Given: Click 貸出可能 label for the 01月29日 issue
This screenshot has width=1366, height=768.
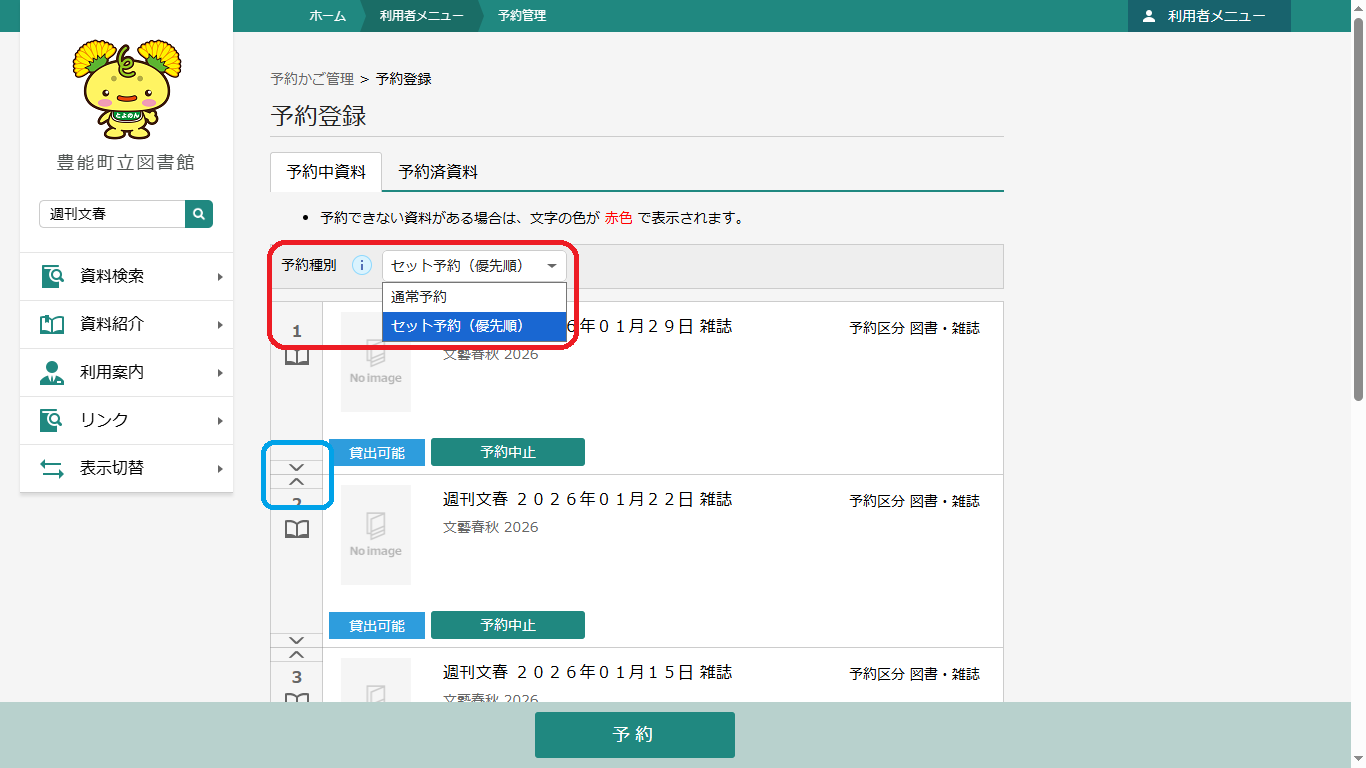Looking at the screenshot, I should coord(377,453).
